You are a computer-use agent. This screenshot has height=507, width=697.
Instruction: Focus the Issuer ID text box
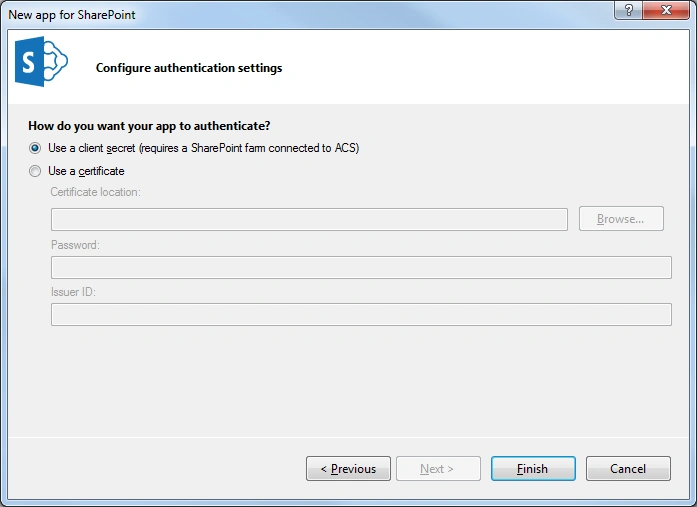[x=361, y=315]
